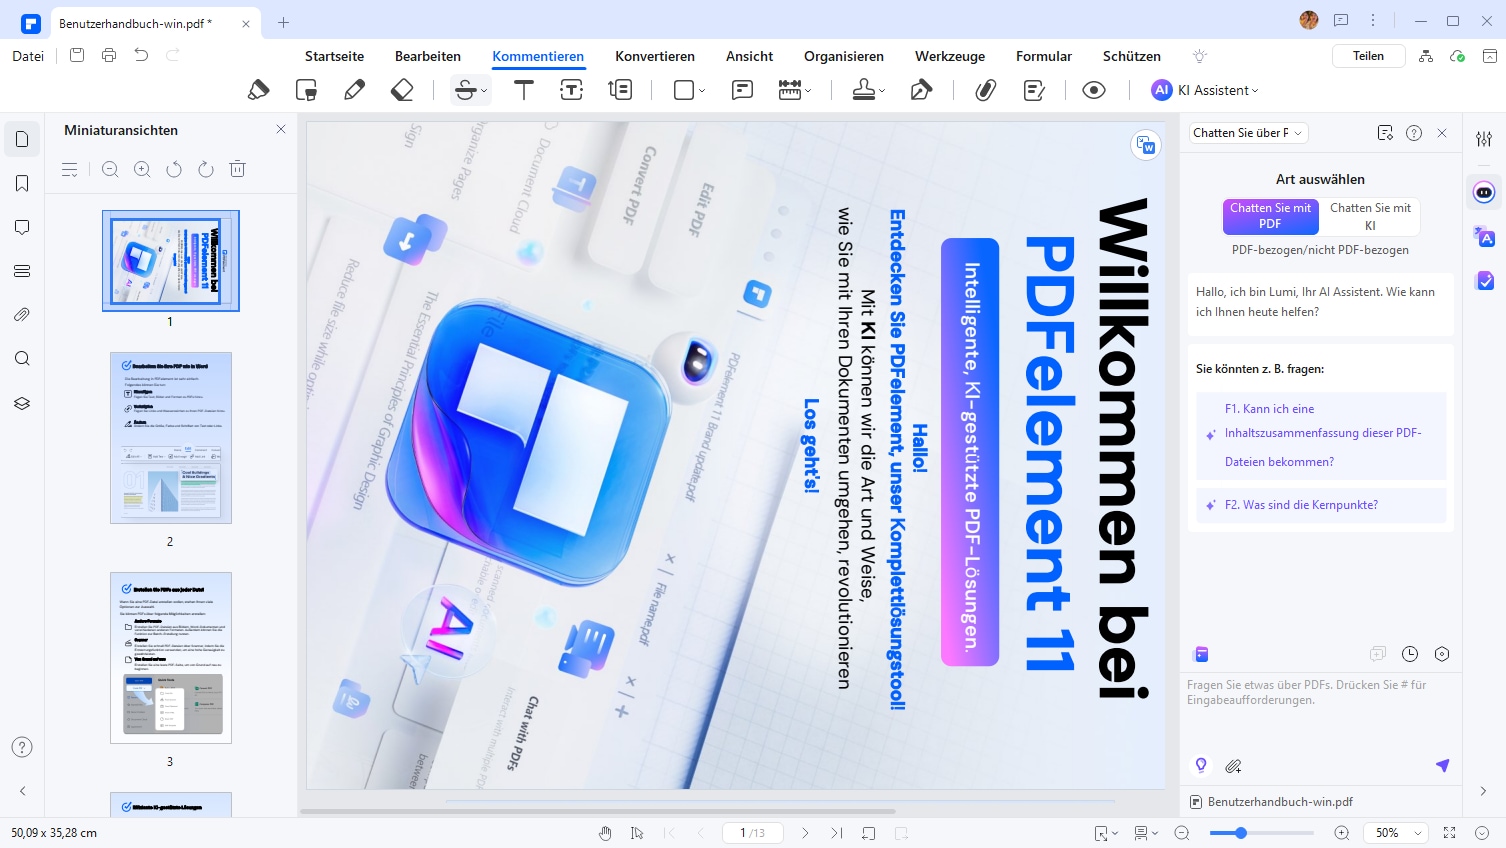1506x848 pixels.
Task: Open properties sliders panel icon
Action: pos(1484,139)
